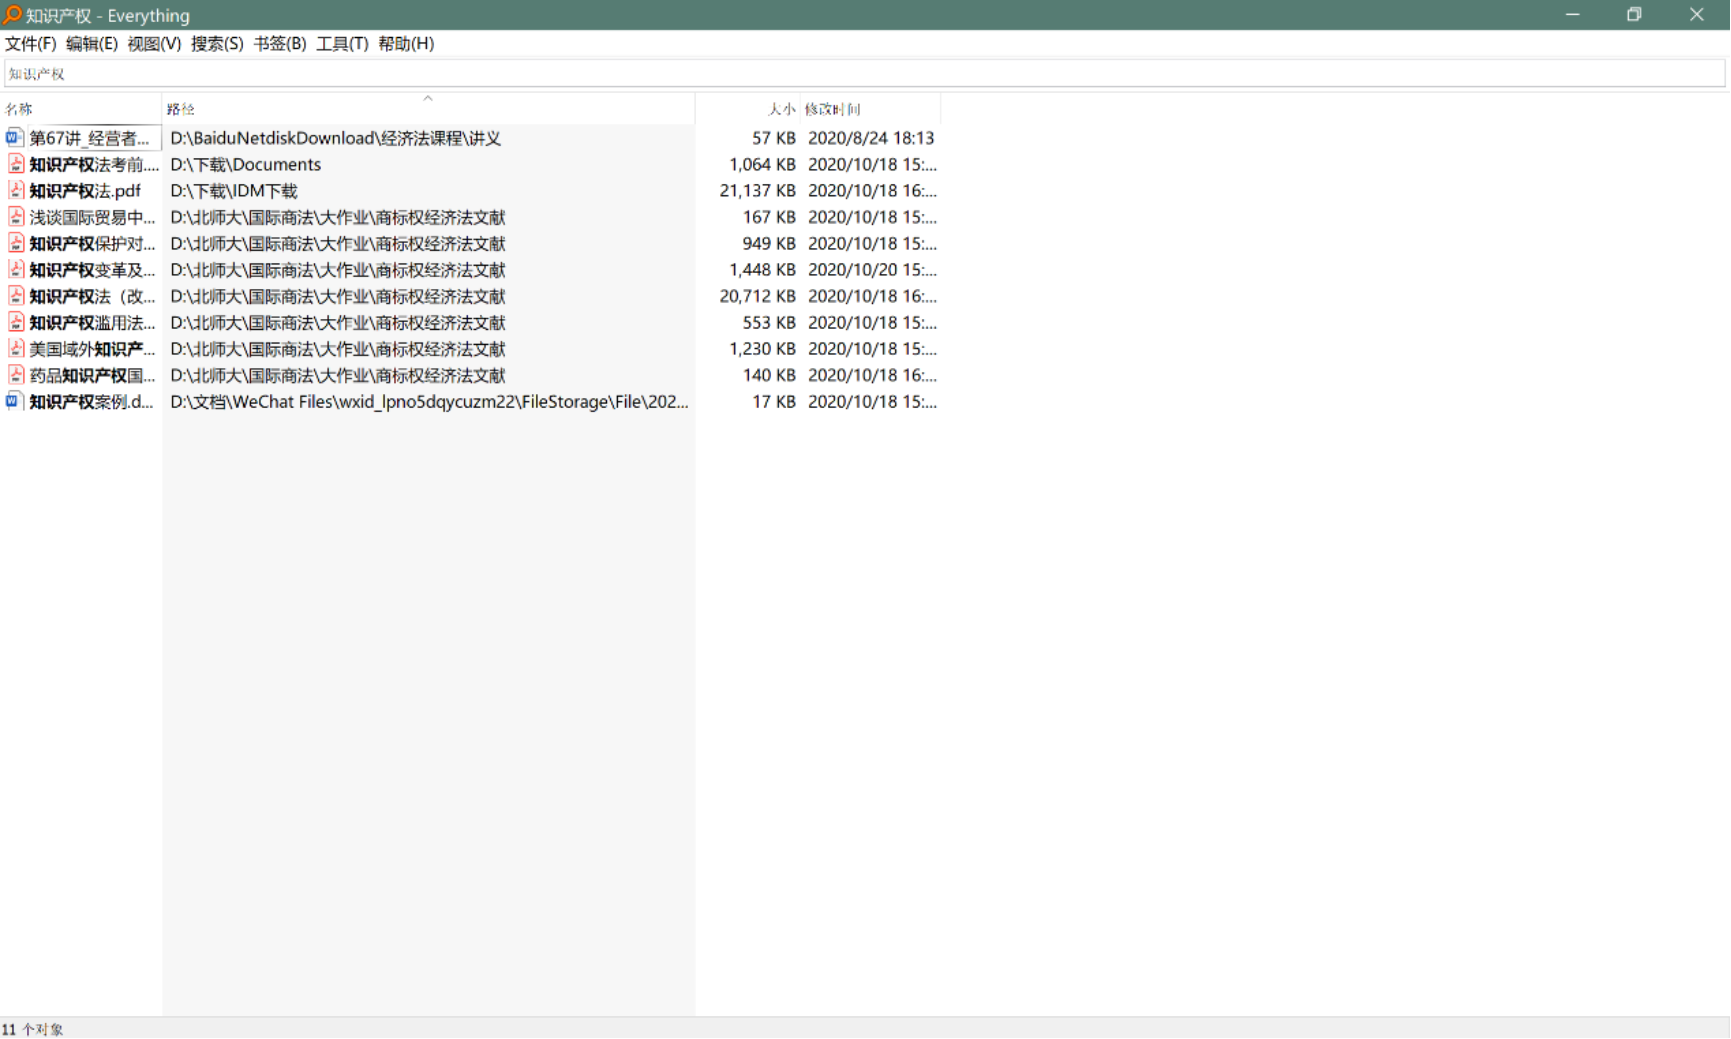The width and height of the screenshot is (1731, 1039).
Task: Select the 知识产权滥用法 file row
Action: click(92, 323)
